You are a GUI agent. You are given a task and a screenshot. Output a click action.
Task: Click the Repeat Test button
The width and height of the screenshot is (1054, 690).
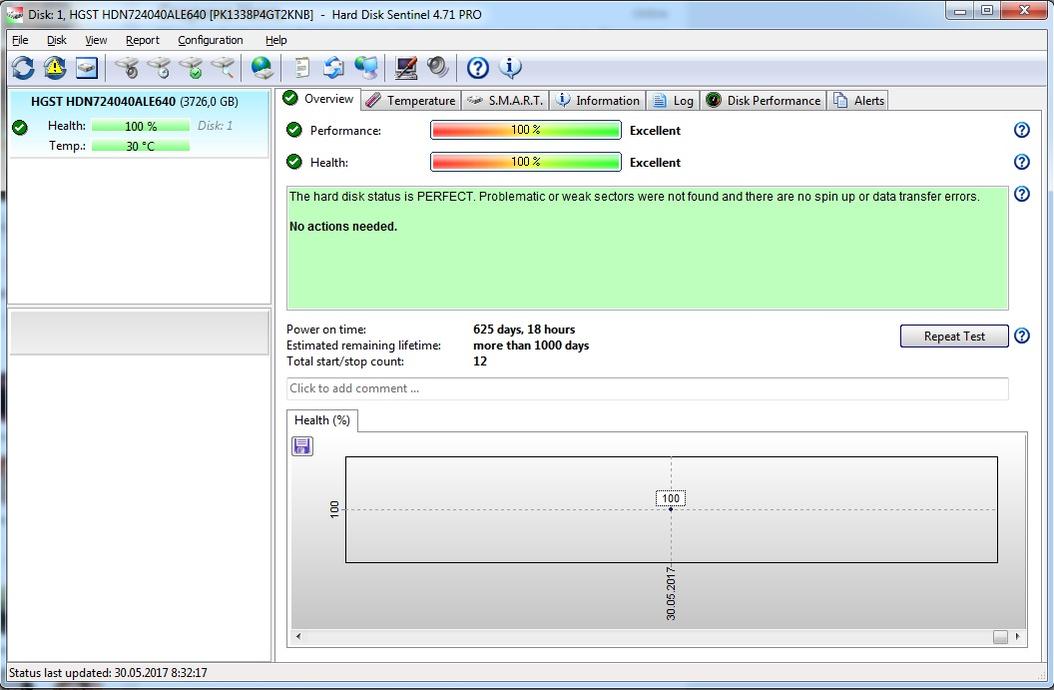pyautogui.click(x=954, y=336)
